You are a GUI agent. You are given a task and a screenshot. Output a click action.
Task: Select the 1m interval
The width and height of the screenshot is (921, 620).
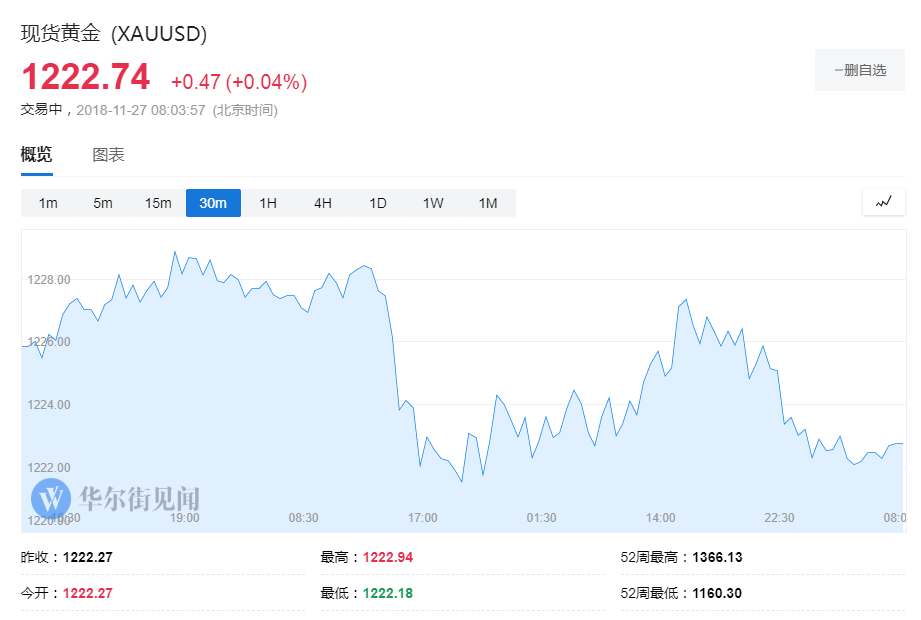click(x=48, y=203)
